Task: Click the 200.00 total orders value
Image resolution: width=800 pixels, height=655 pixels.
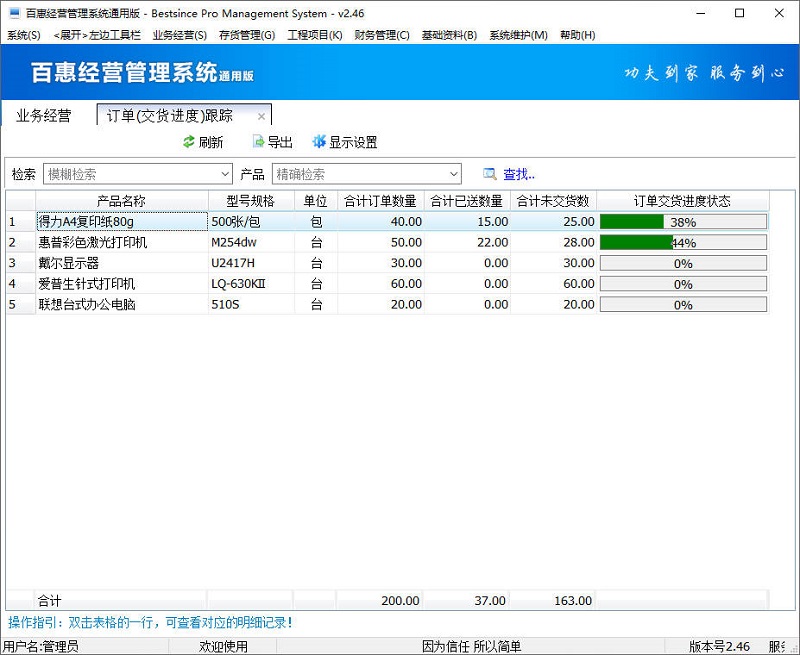Action: (400, 601)
